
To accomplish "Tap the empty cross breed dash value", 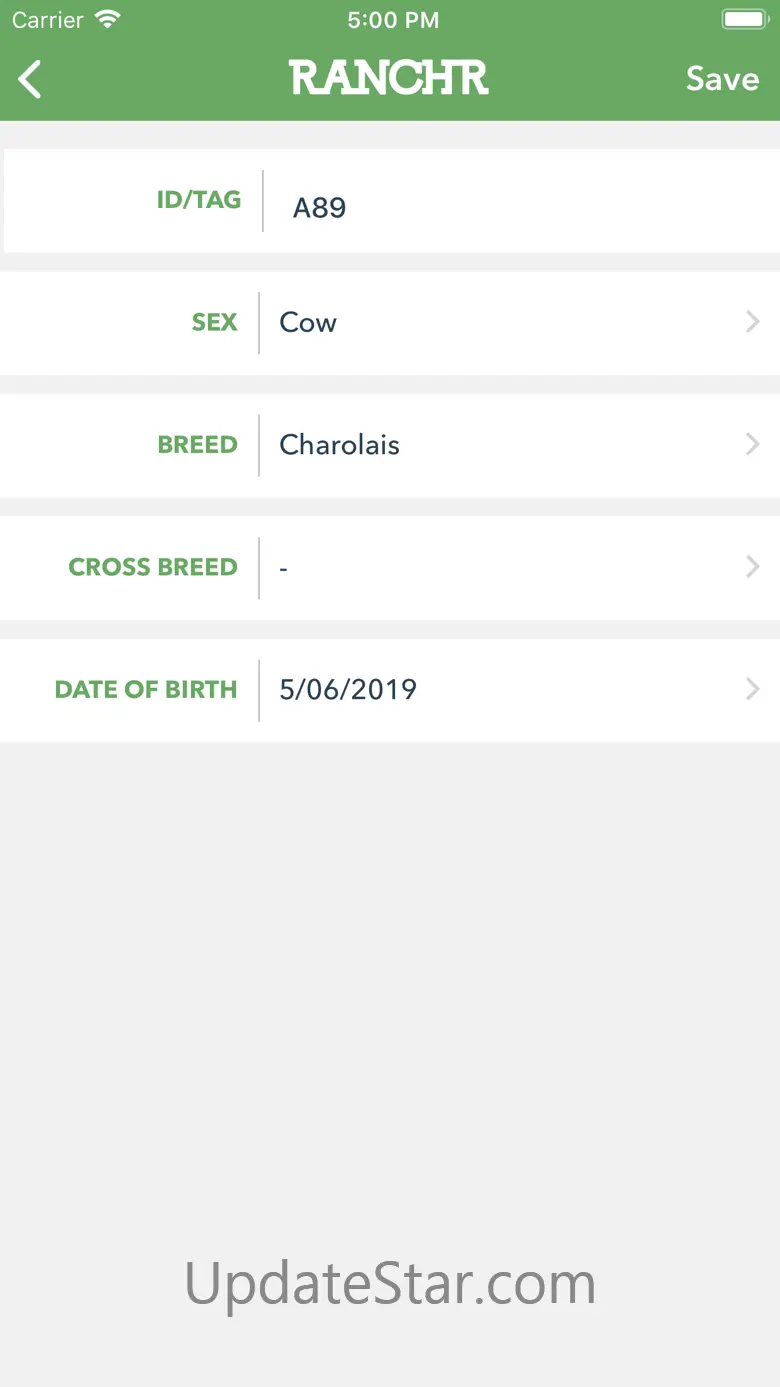I will [284, 568].
